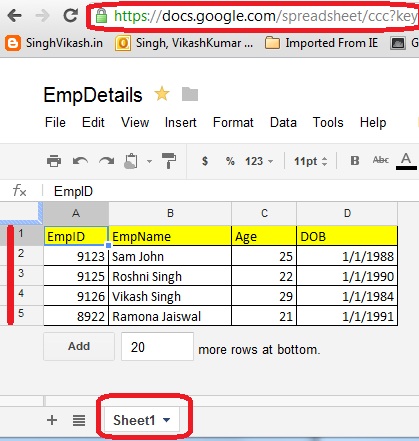This screenshot has height=441, width=419.
Task: Select the DOB header cell
Action: click(x=347, y=236)
